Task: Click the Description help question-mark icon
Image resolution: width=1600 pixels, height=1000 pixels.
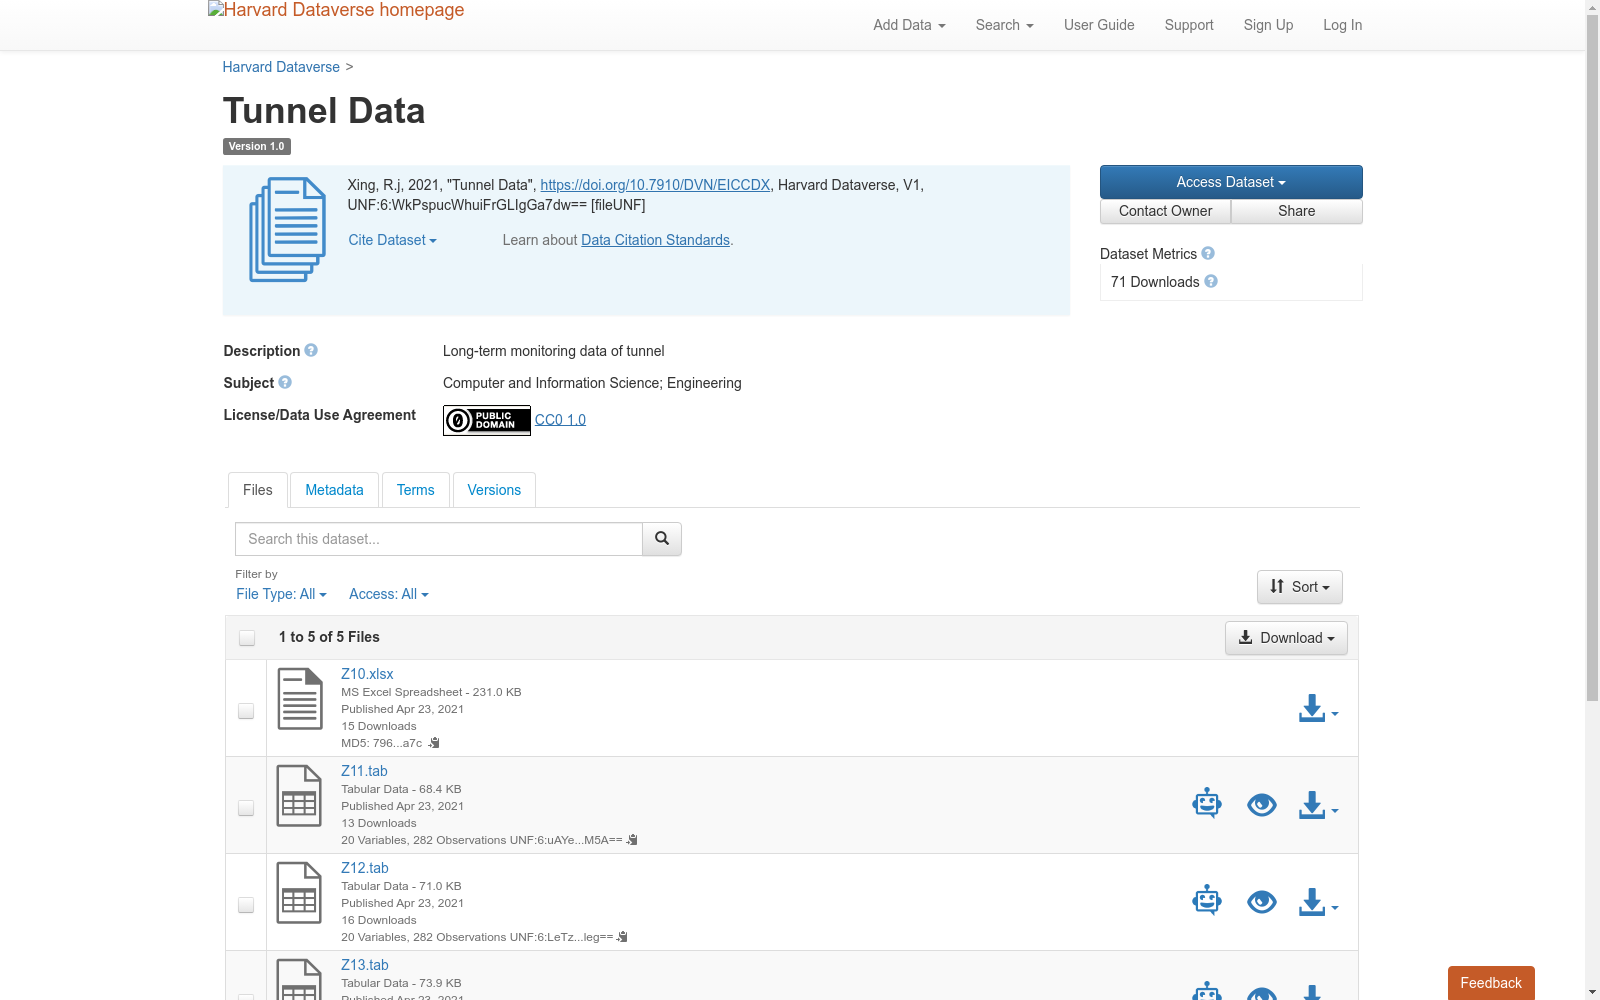Action: coord(311,351)
